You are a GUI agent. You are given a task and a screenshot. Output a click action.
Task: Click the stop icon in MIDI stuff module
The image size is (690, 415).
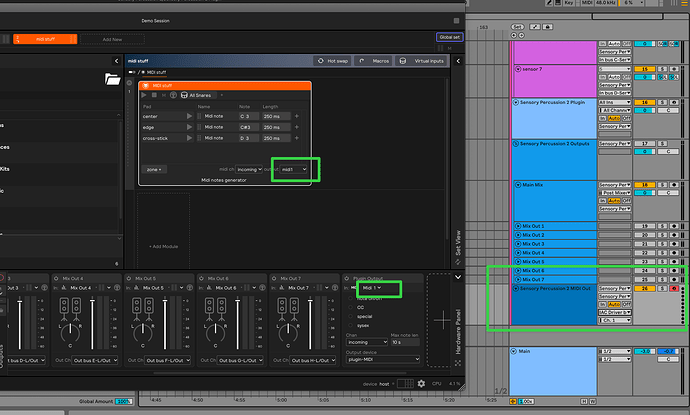point(154,95)
